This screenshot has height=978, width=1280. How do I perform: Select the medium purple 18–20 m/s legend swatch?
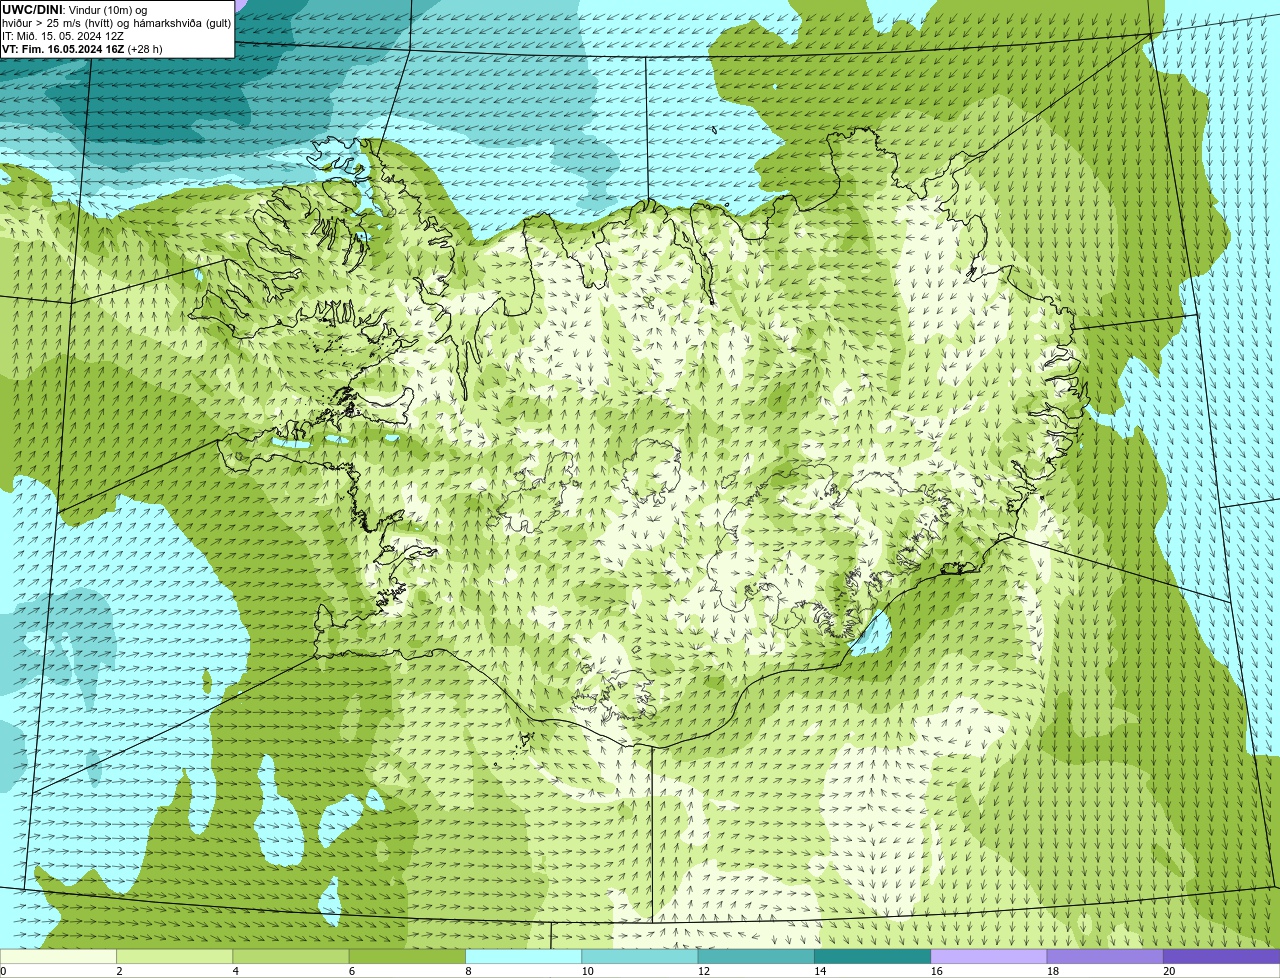(x=1105, y=956)
